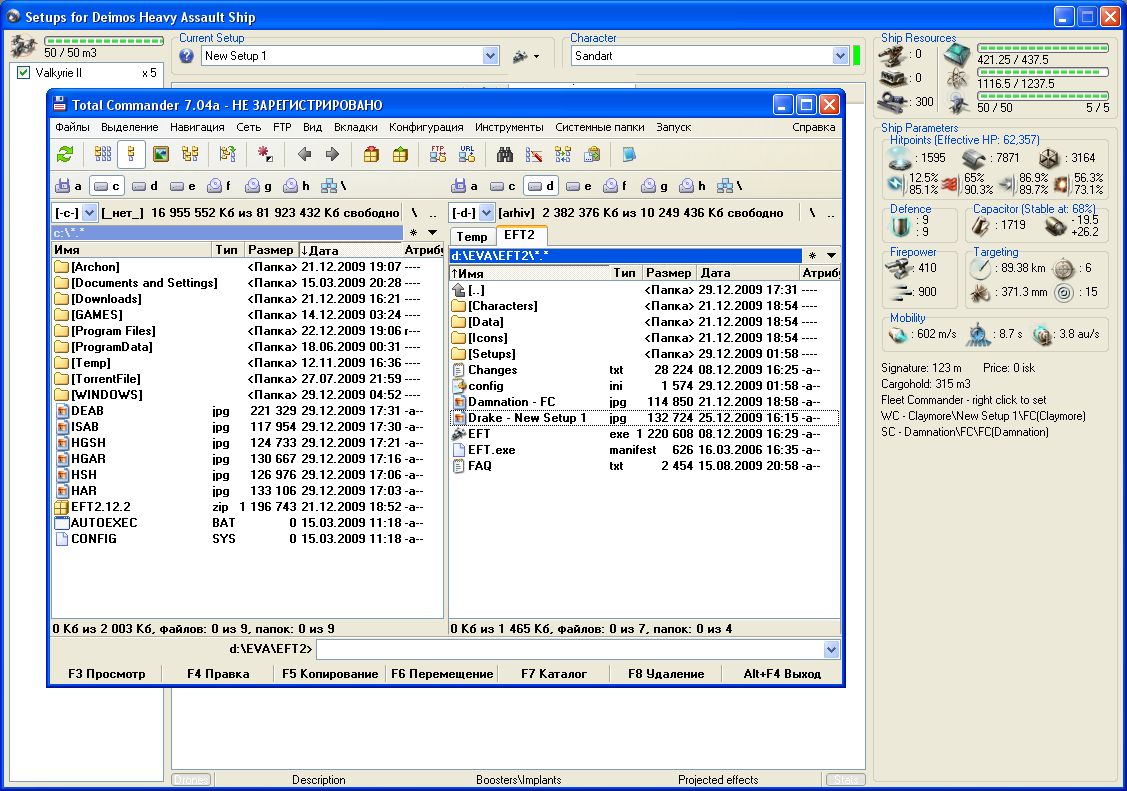Click the blue help icon beside Current Setup
This screenshot has width=1127, height=791.
tap(186, 56)
